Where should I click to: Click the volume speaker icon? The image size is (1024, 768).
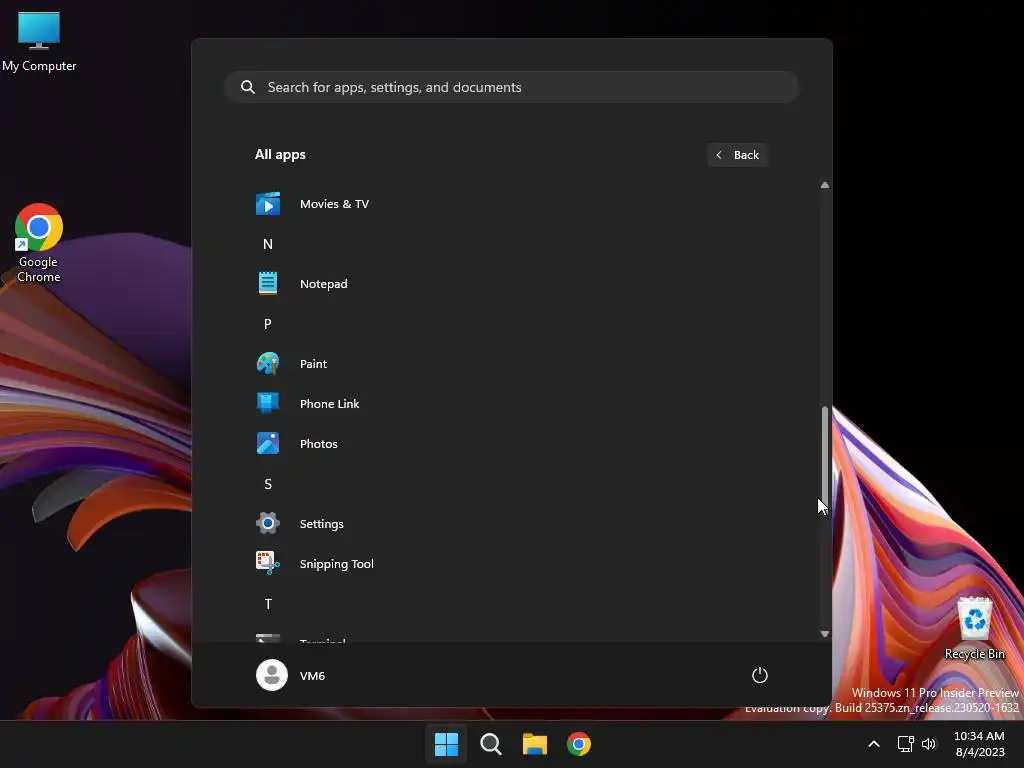(929, 744)
